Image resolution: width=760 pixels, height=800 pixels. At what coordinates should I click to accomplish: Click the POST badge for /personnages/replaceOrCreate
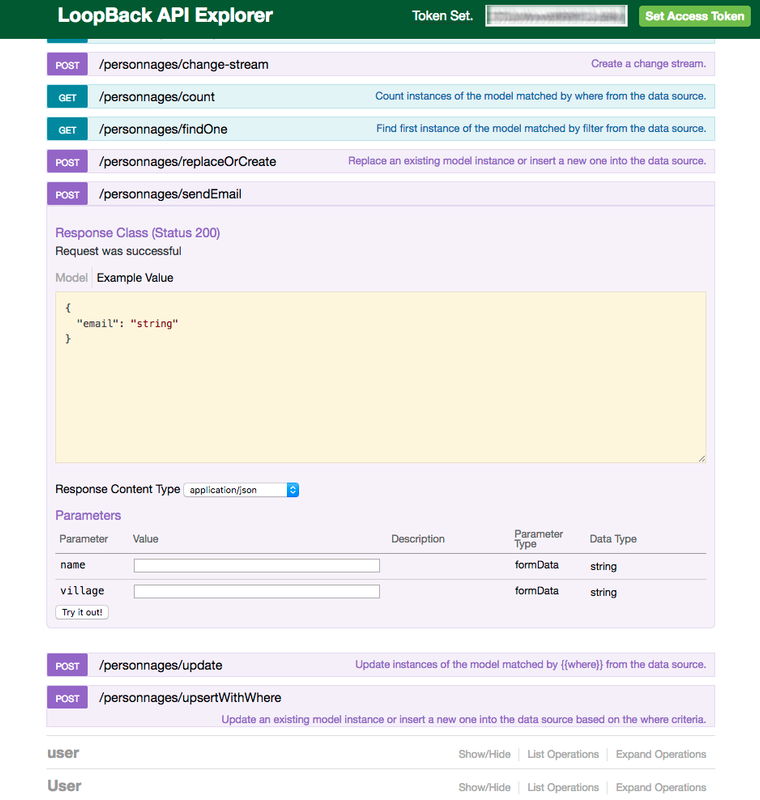pos(67,162)
